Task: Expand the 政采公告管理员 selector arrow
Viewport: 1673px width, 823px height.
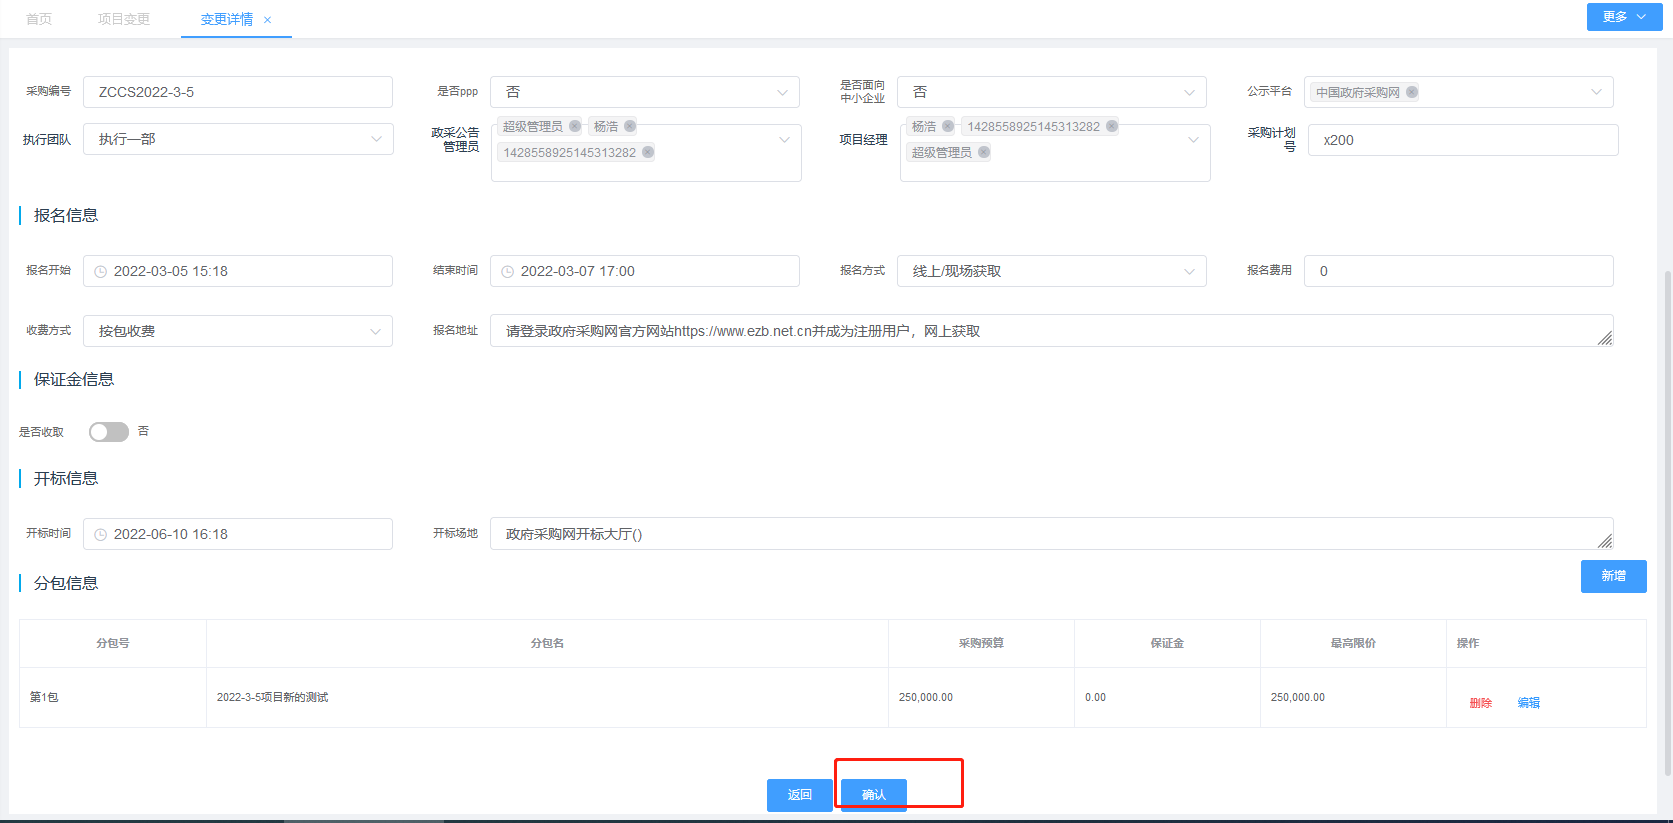Action: 784,140
